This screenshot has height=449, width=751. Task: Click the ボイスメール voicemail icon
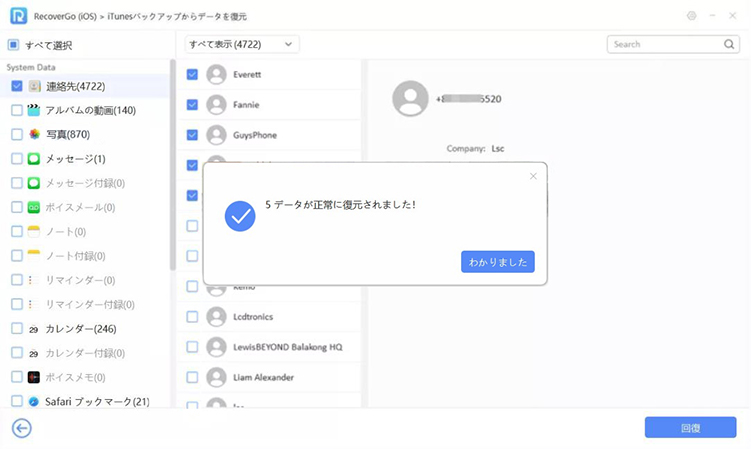pos(34,207)
